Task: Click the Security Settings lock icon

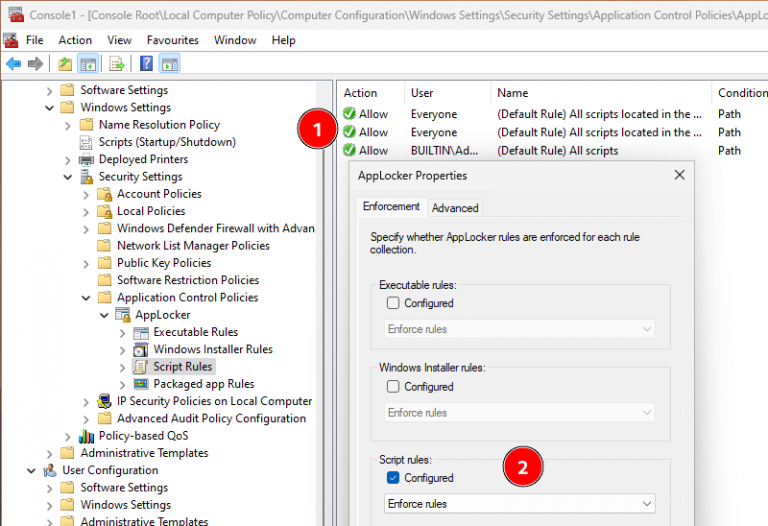Action: [86, 177]
